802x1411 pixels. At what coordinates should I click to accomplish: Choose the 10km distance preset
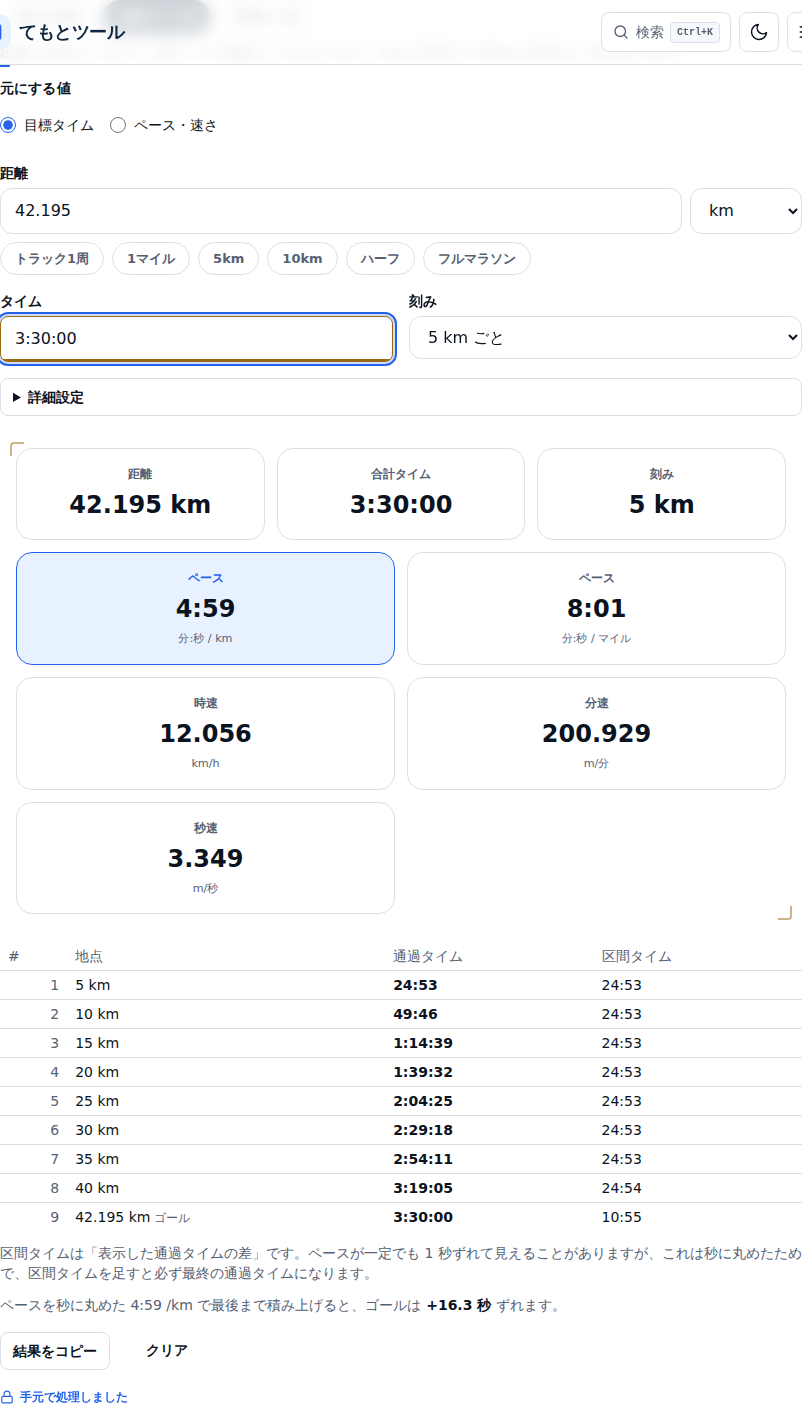click(x=303, y=259)
